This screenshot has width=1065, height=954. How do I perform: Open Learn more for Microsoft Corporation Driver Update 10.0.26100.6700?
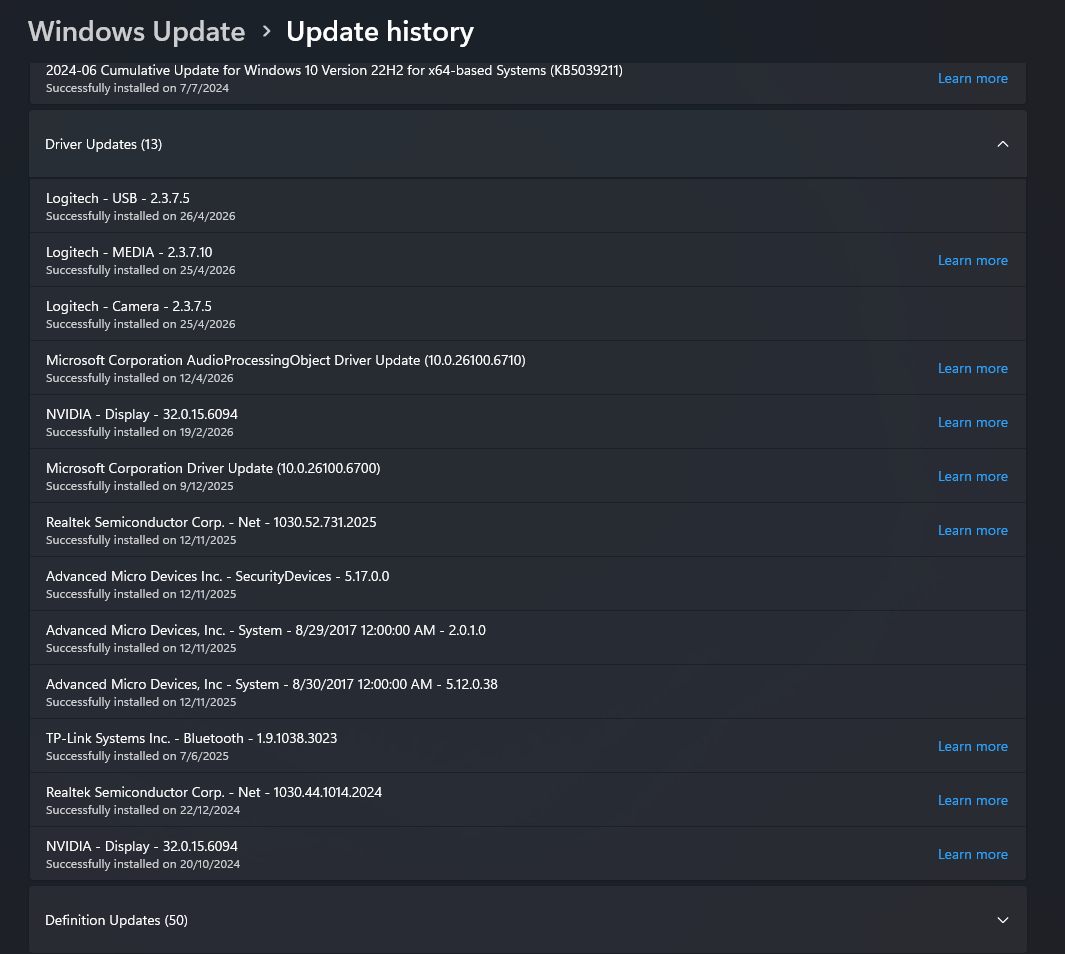(x=973, y=477)
